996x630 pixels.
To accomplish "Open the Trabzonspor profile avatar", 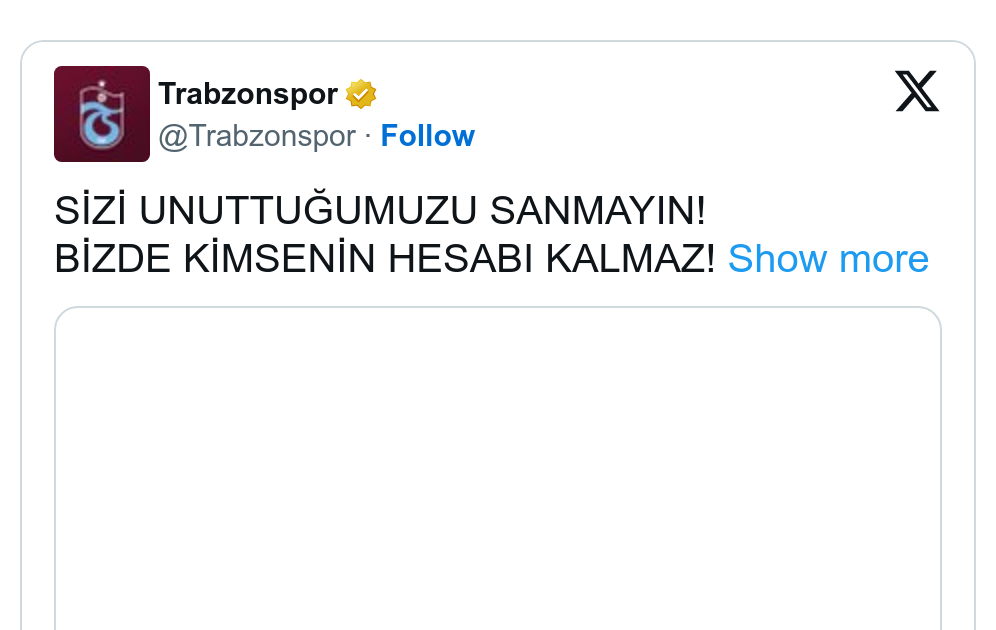I will click(102, 114).
